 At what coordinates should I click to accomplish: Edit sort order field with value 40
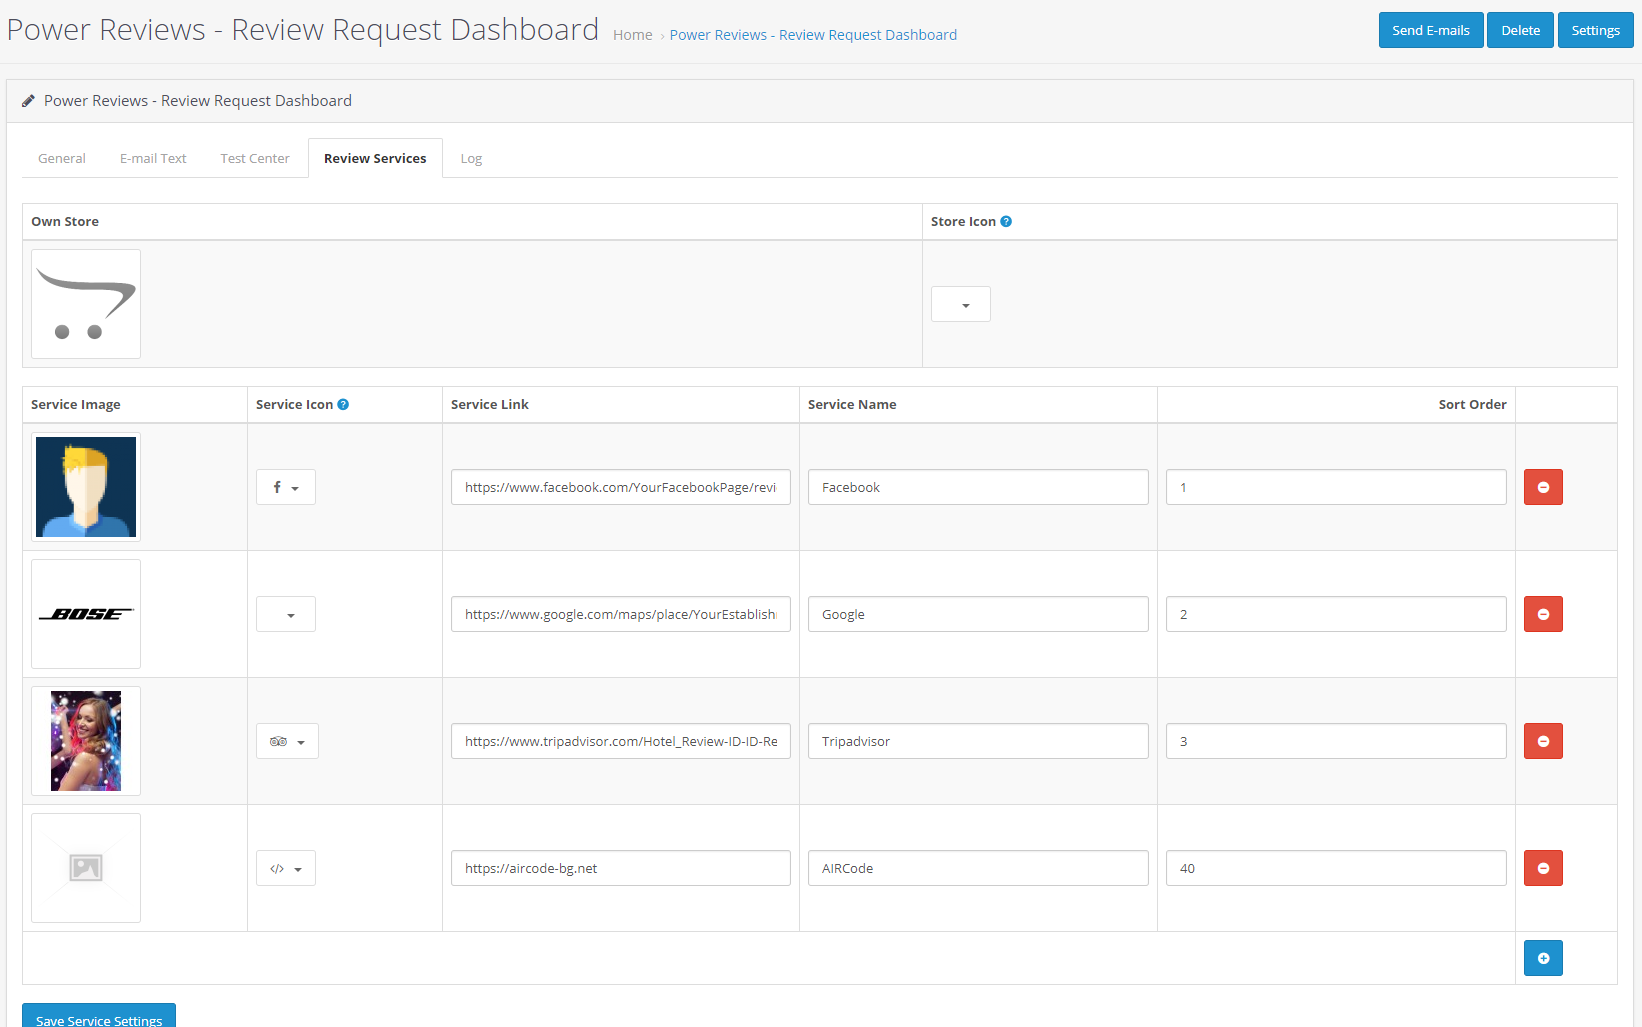[x=1336, y=868]
